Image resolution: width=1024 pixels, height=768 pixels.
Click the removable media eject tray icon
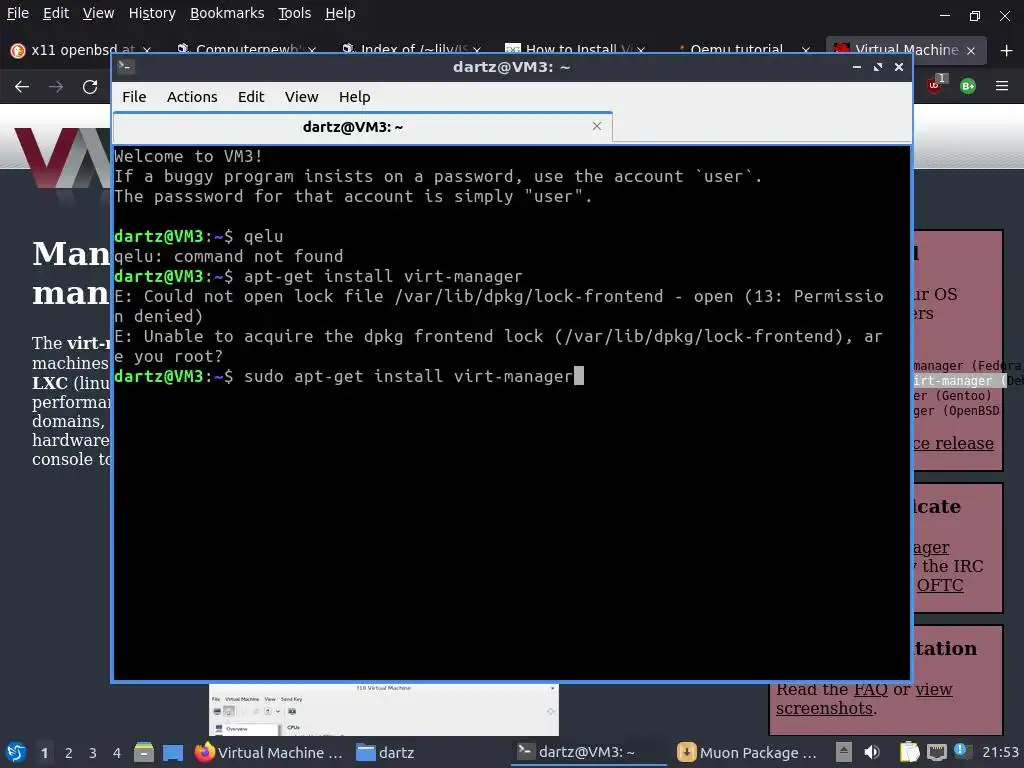click(x=844, y=752)
